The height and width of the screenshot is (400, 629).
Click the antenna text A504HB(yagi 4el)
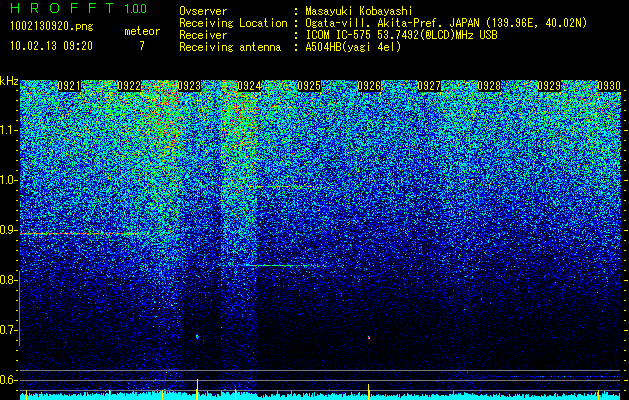click(353, 47)
